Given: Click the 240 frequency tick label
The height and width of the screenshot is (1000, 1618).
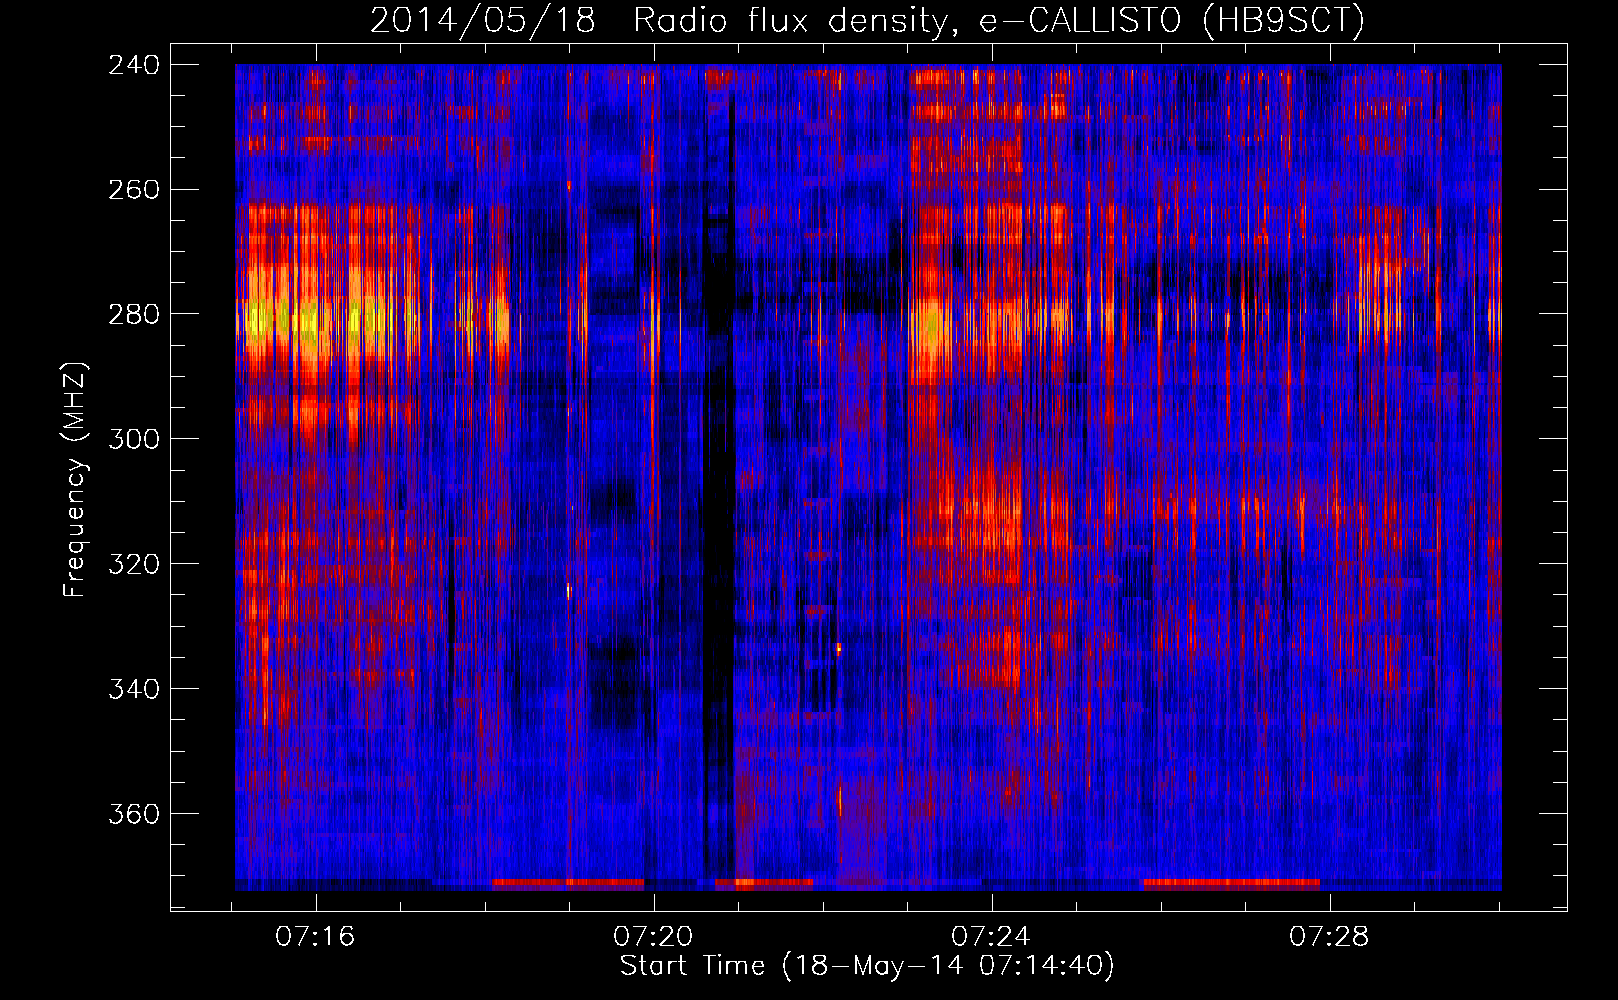Looking at the screenshot, I should 134,65.
